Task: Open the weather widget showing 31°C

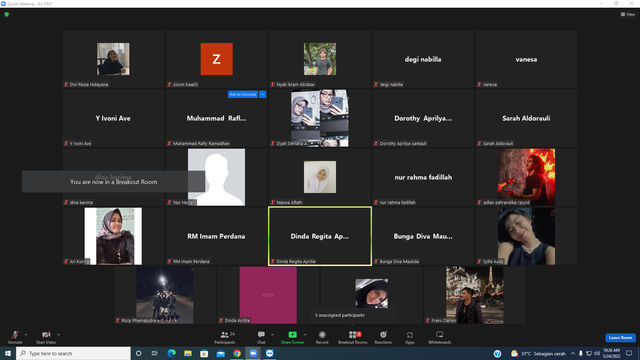Action: tap(538, 353)
